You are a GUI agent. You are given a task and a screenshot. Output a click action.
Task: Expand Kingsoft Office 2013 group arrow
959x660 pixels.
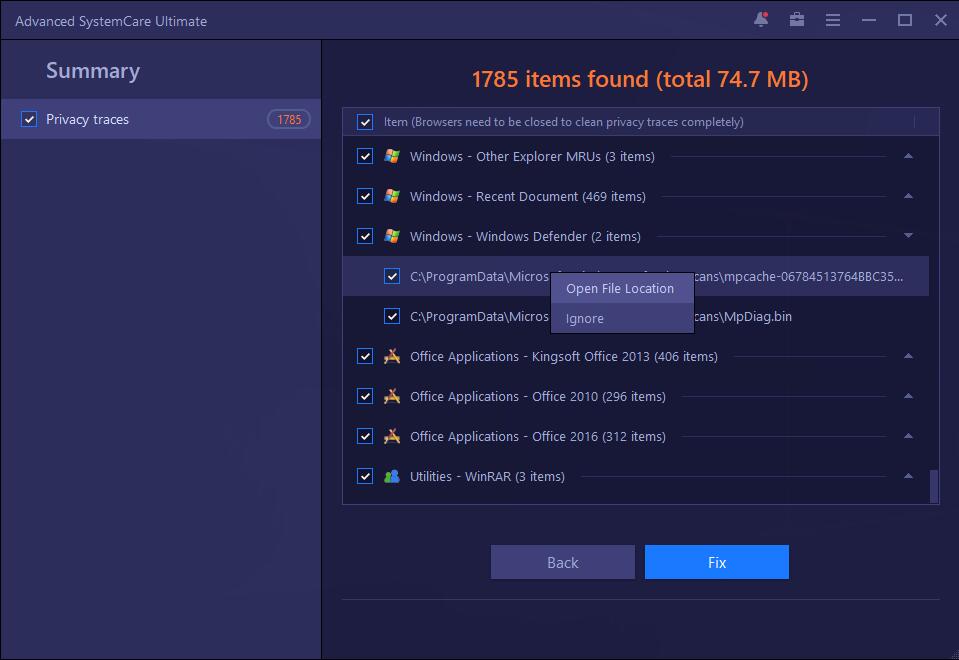coord(908,355)
